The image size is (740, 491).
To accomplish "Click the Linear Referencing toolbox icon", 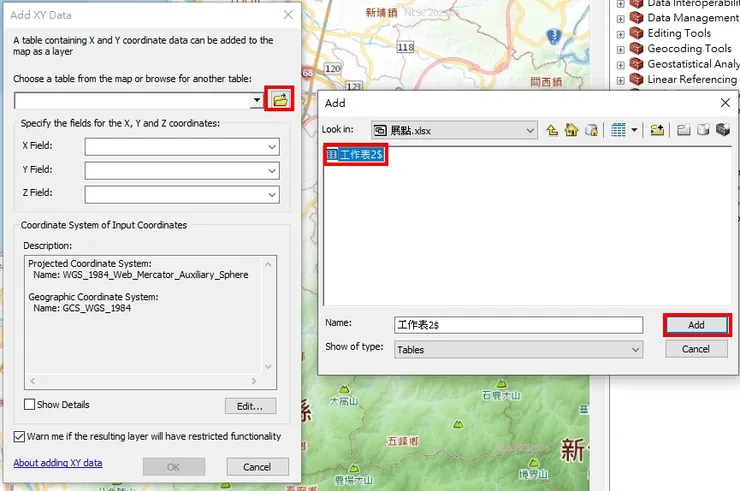I will (x=636, y=79).
